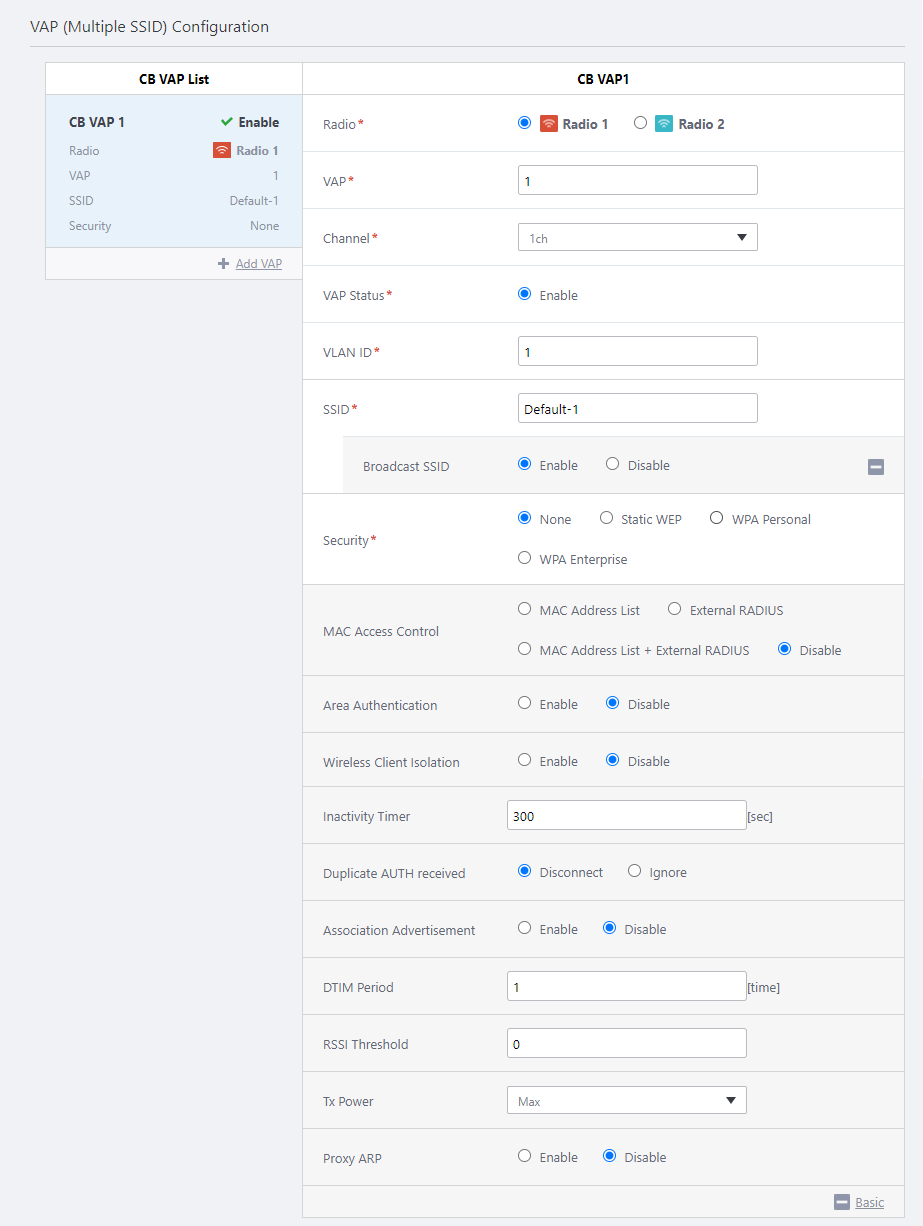The height and width of the screenshot is (1226, 923).
Task: Click the CB VAP List header
Action: click(x=174, y=79)
